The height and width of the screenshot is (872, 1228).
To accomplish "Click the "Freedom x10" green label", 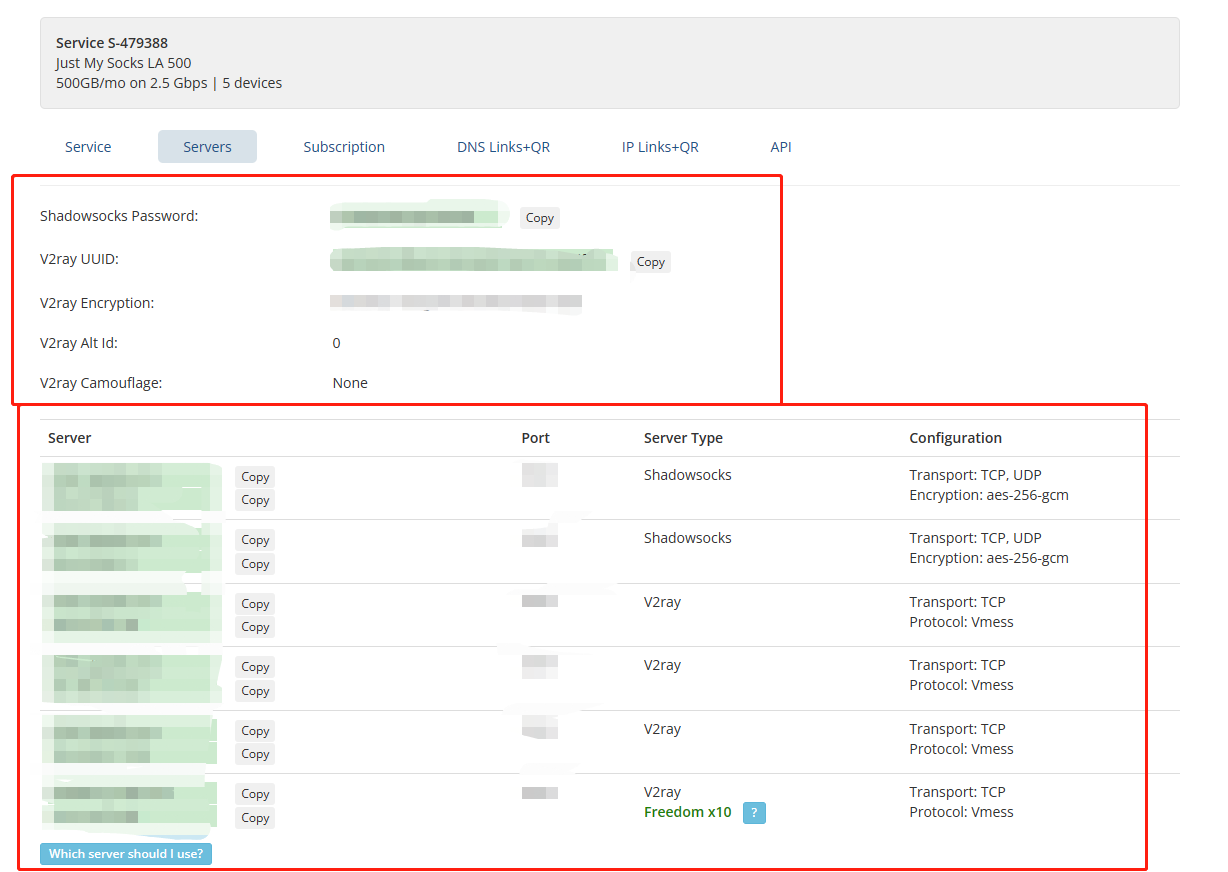I will tap(688, 812).
